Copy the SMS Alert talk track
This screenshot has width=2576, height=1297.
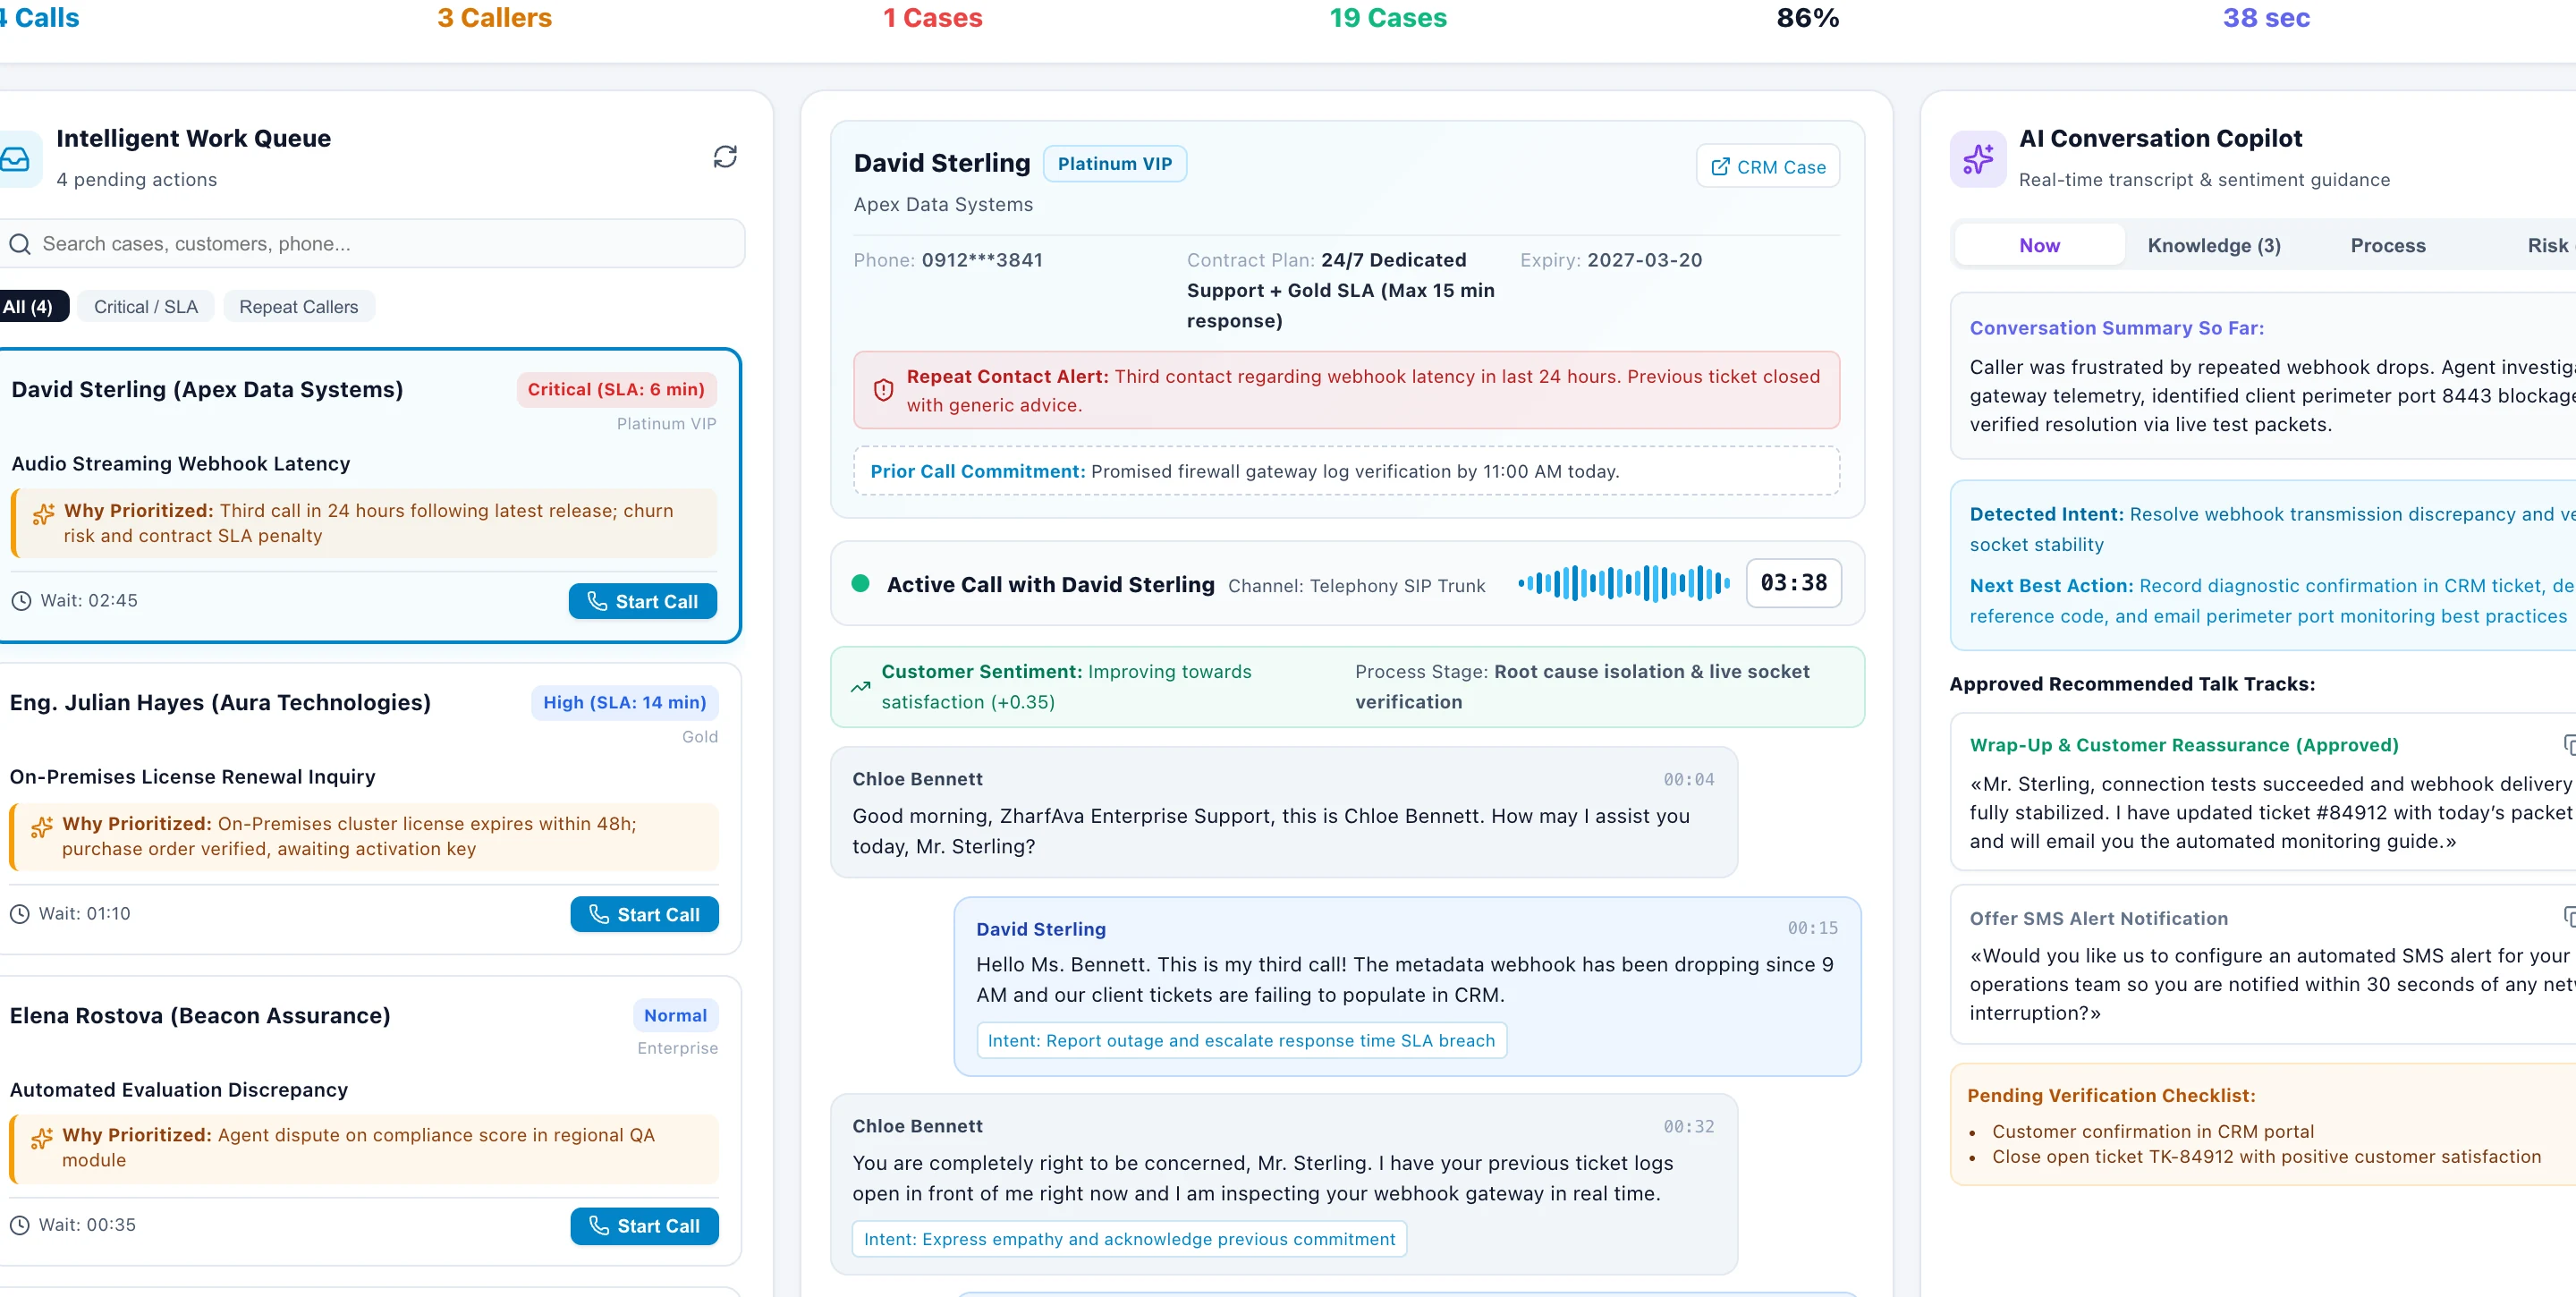pyautogui.click(x=2569, y=917)
